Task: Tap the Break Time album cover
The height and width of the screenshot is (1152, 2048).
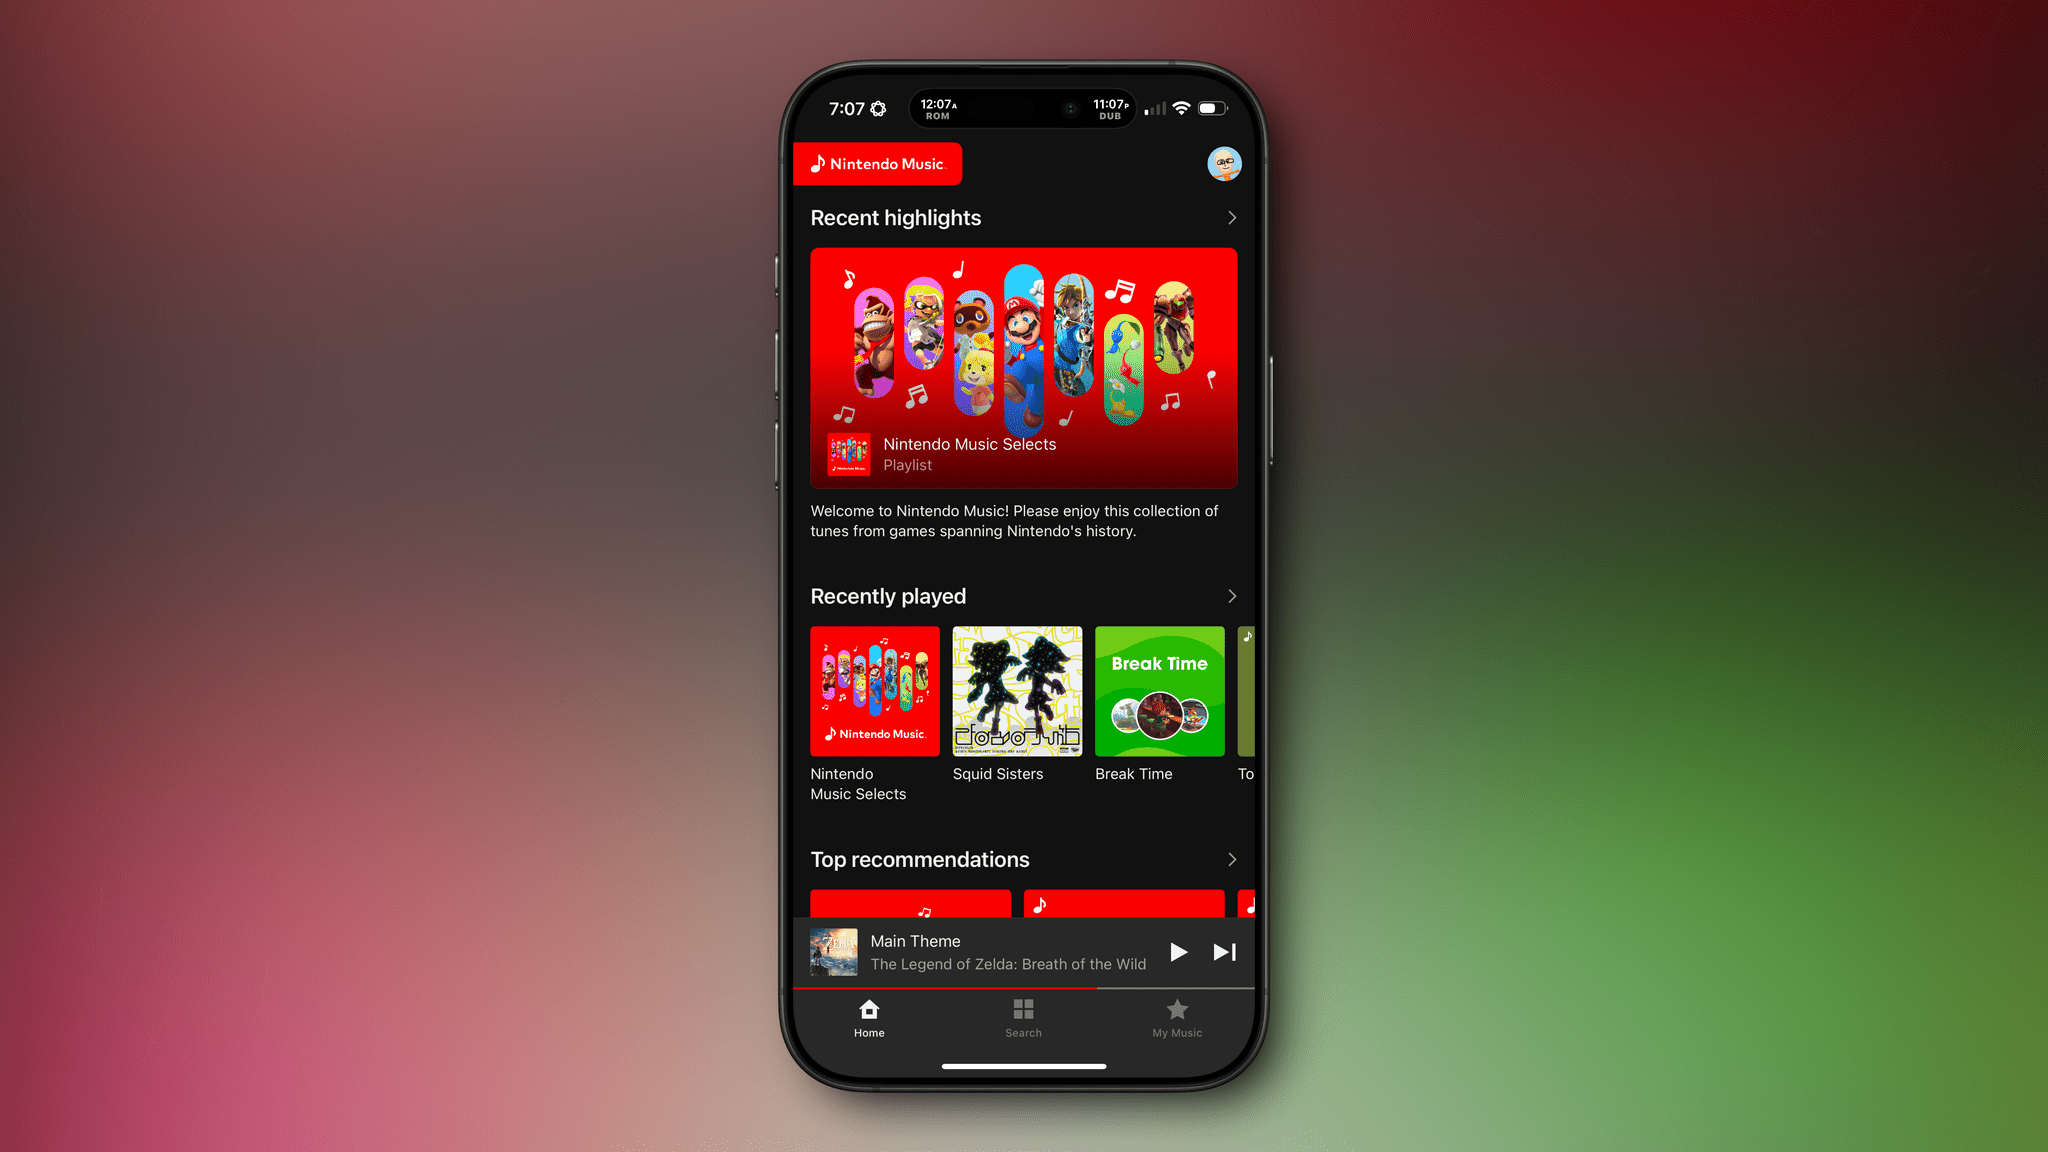Action: point(1159,691)
